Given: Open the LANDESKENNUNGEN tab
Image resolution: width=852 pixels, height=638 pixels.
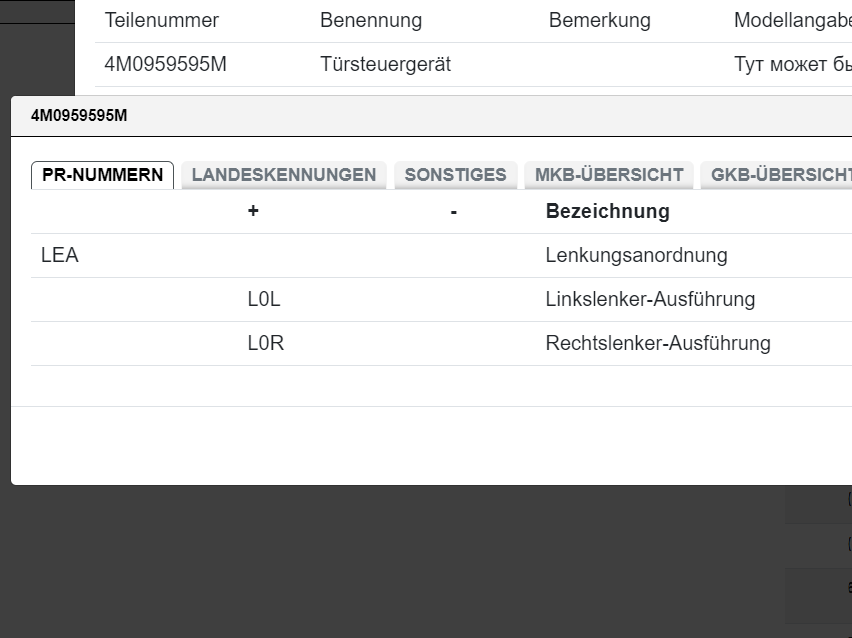Looking at the screenshot, I should pos(284,175).
